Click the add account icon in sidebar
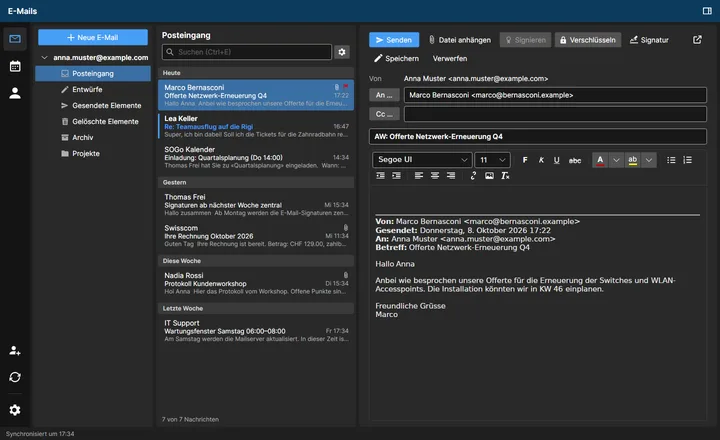Image resolution: width=720 pixels, height=440 pixels. [15, 350]
